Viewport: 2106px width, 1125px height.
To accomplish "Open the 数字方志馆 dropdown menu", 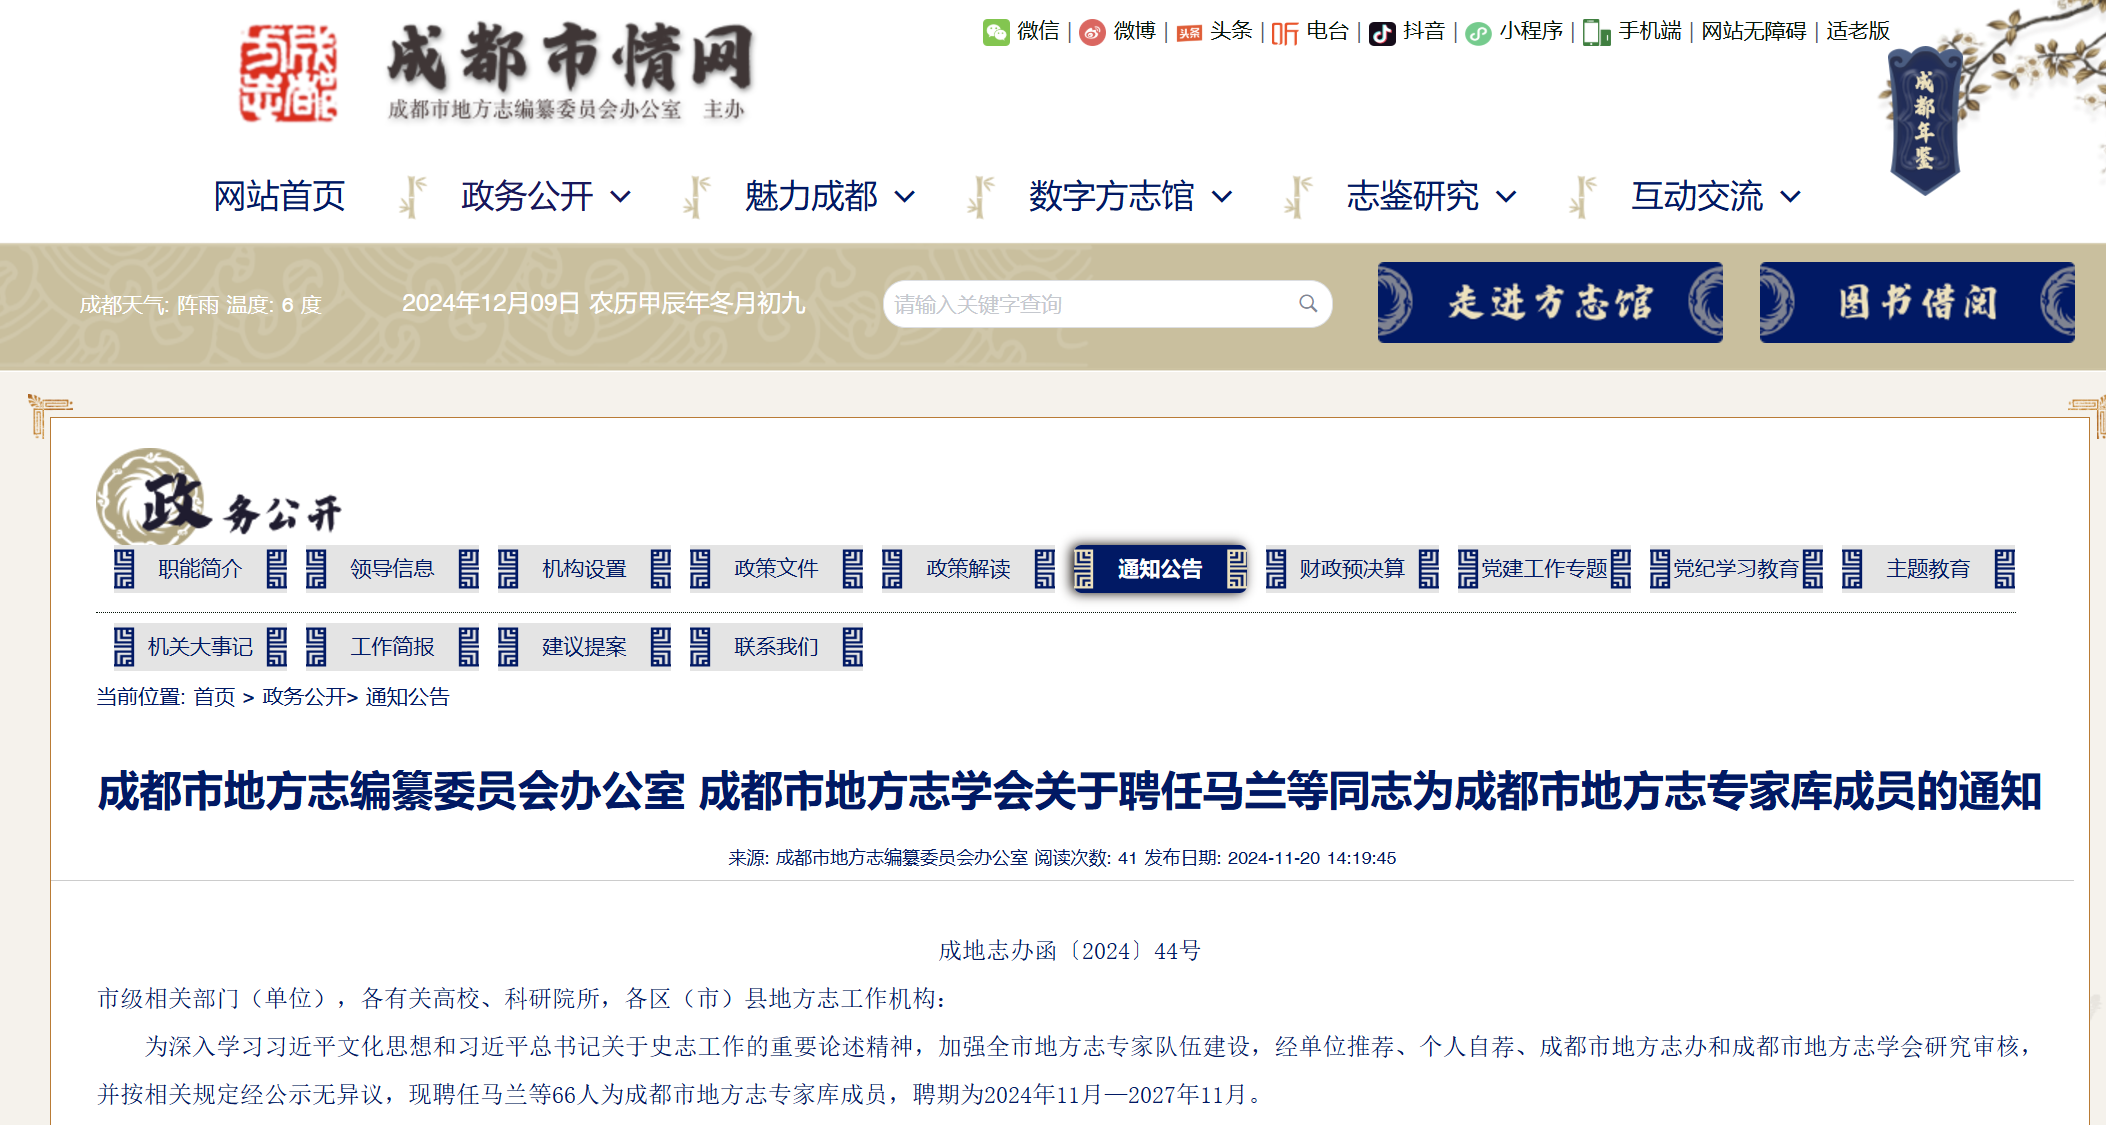I will click(1222, 197).
